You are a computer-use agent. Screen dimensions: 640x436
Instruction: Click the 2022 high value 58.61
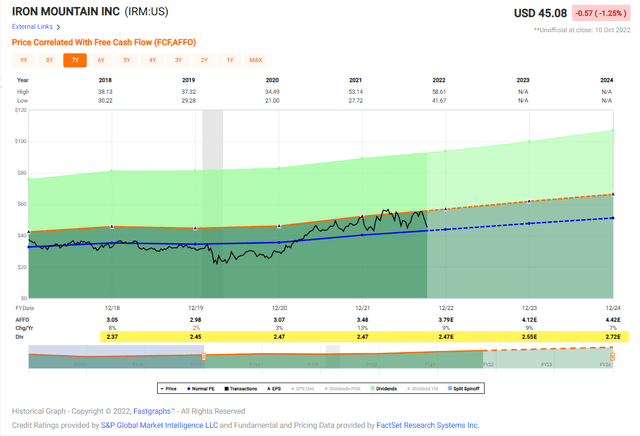point(439,92)
